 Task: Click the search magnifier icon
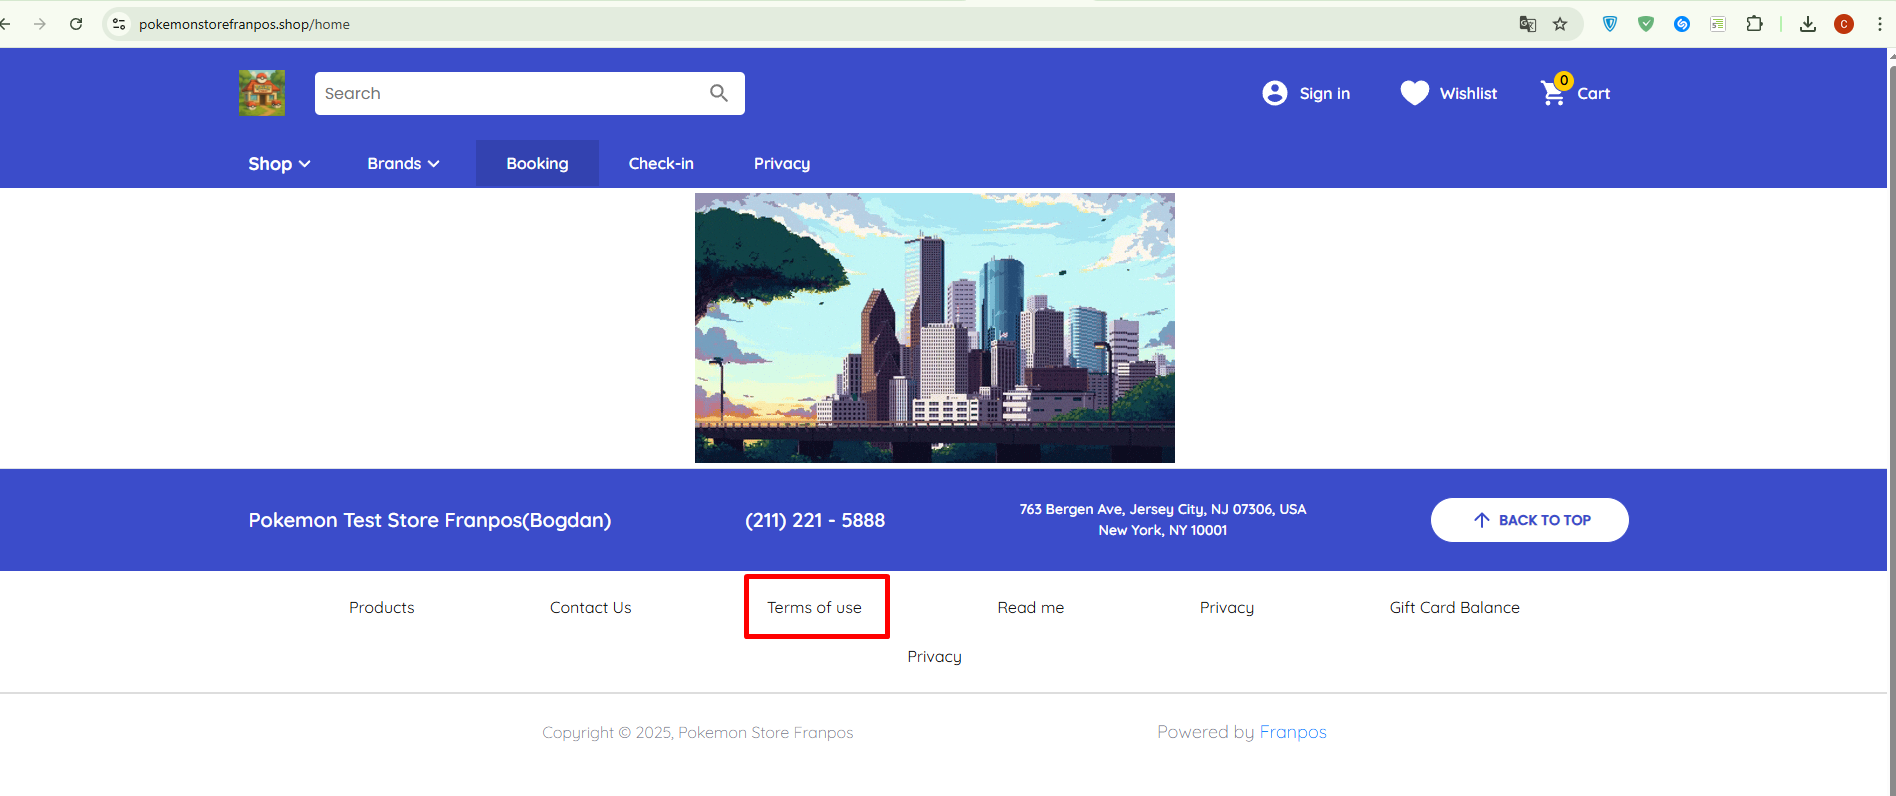[719, 93]
